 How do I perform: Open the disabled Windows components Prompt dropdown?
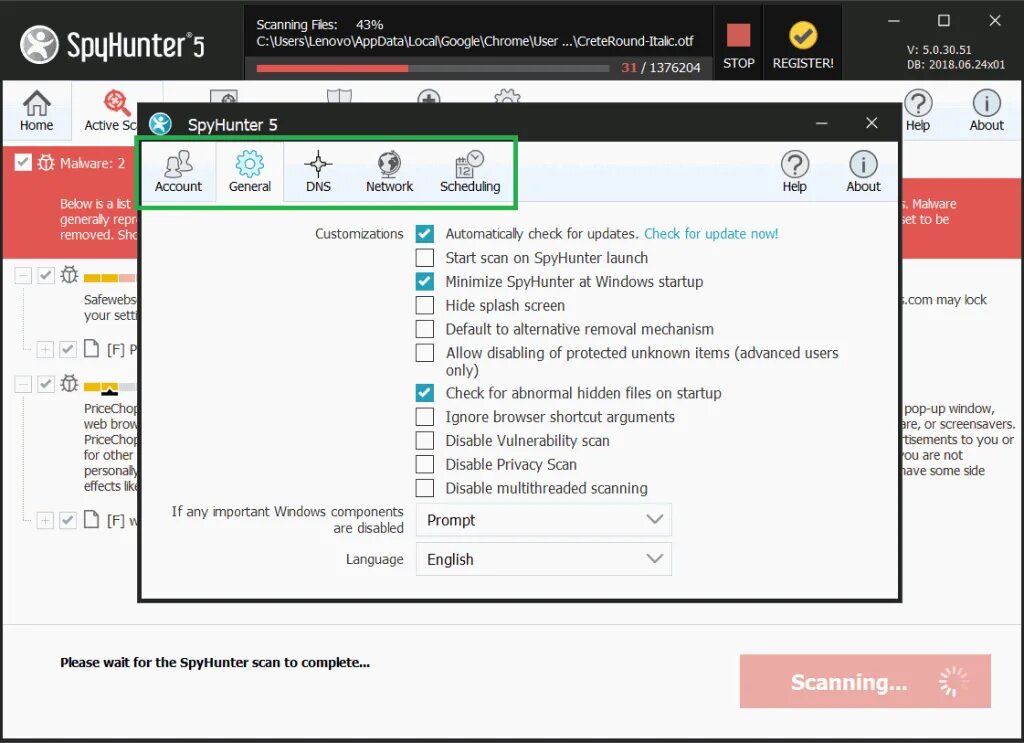pyautogui.click(x=543, y=520)
